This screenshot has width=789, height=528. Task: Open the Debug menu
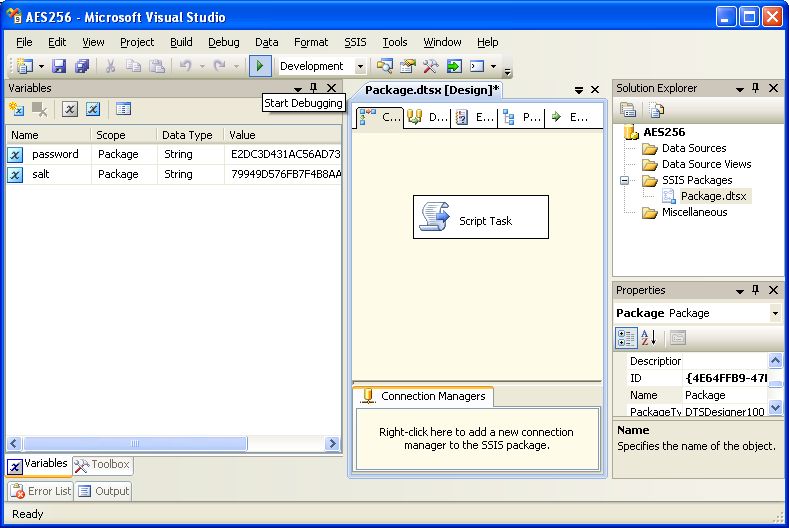(x=223, y=42)
